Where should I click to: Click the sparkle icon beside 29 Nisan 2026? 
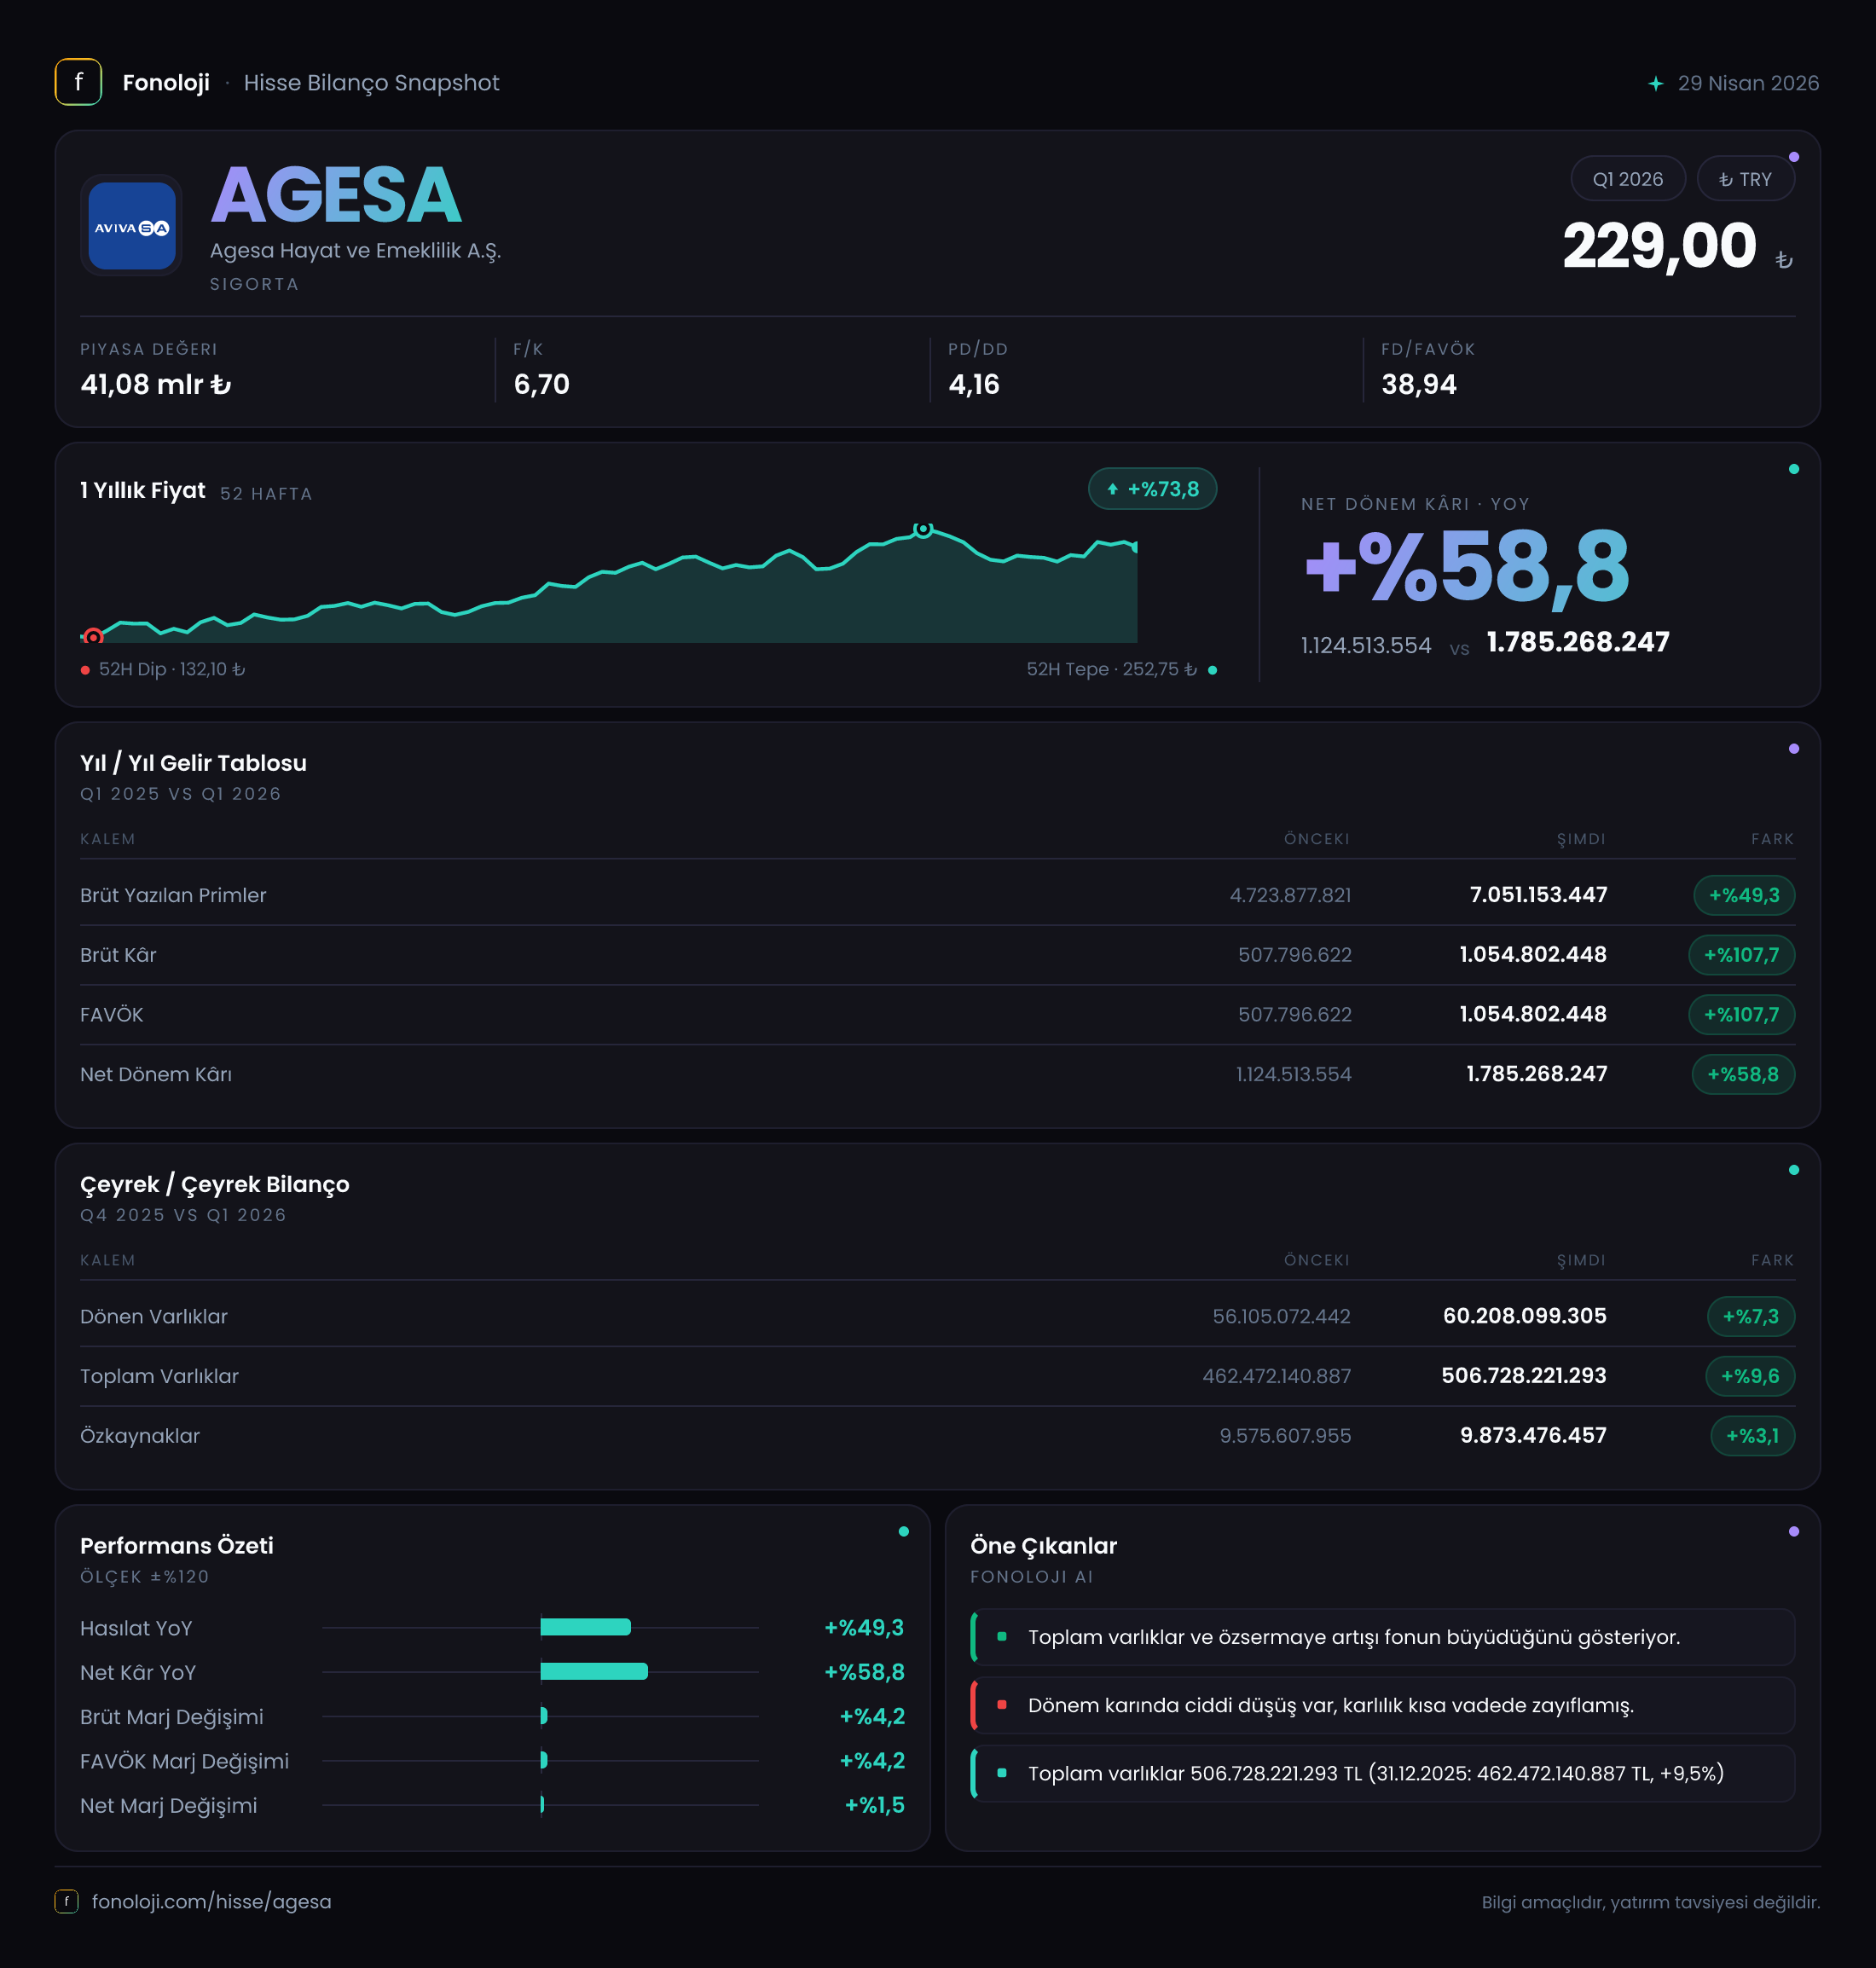pyautogui.click(x=1655, y=83)
